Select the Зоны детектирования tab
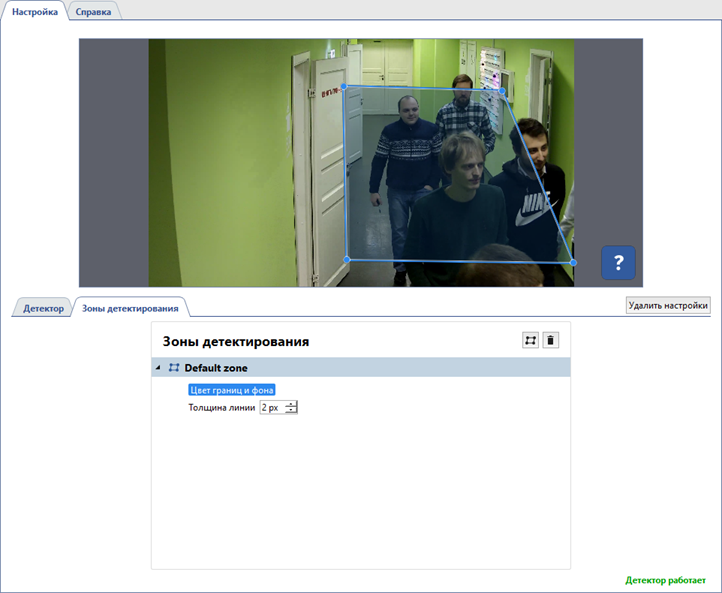 coord(130,308)
